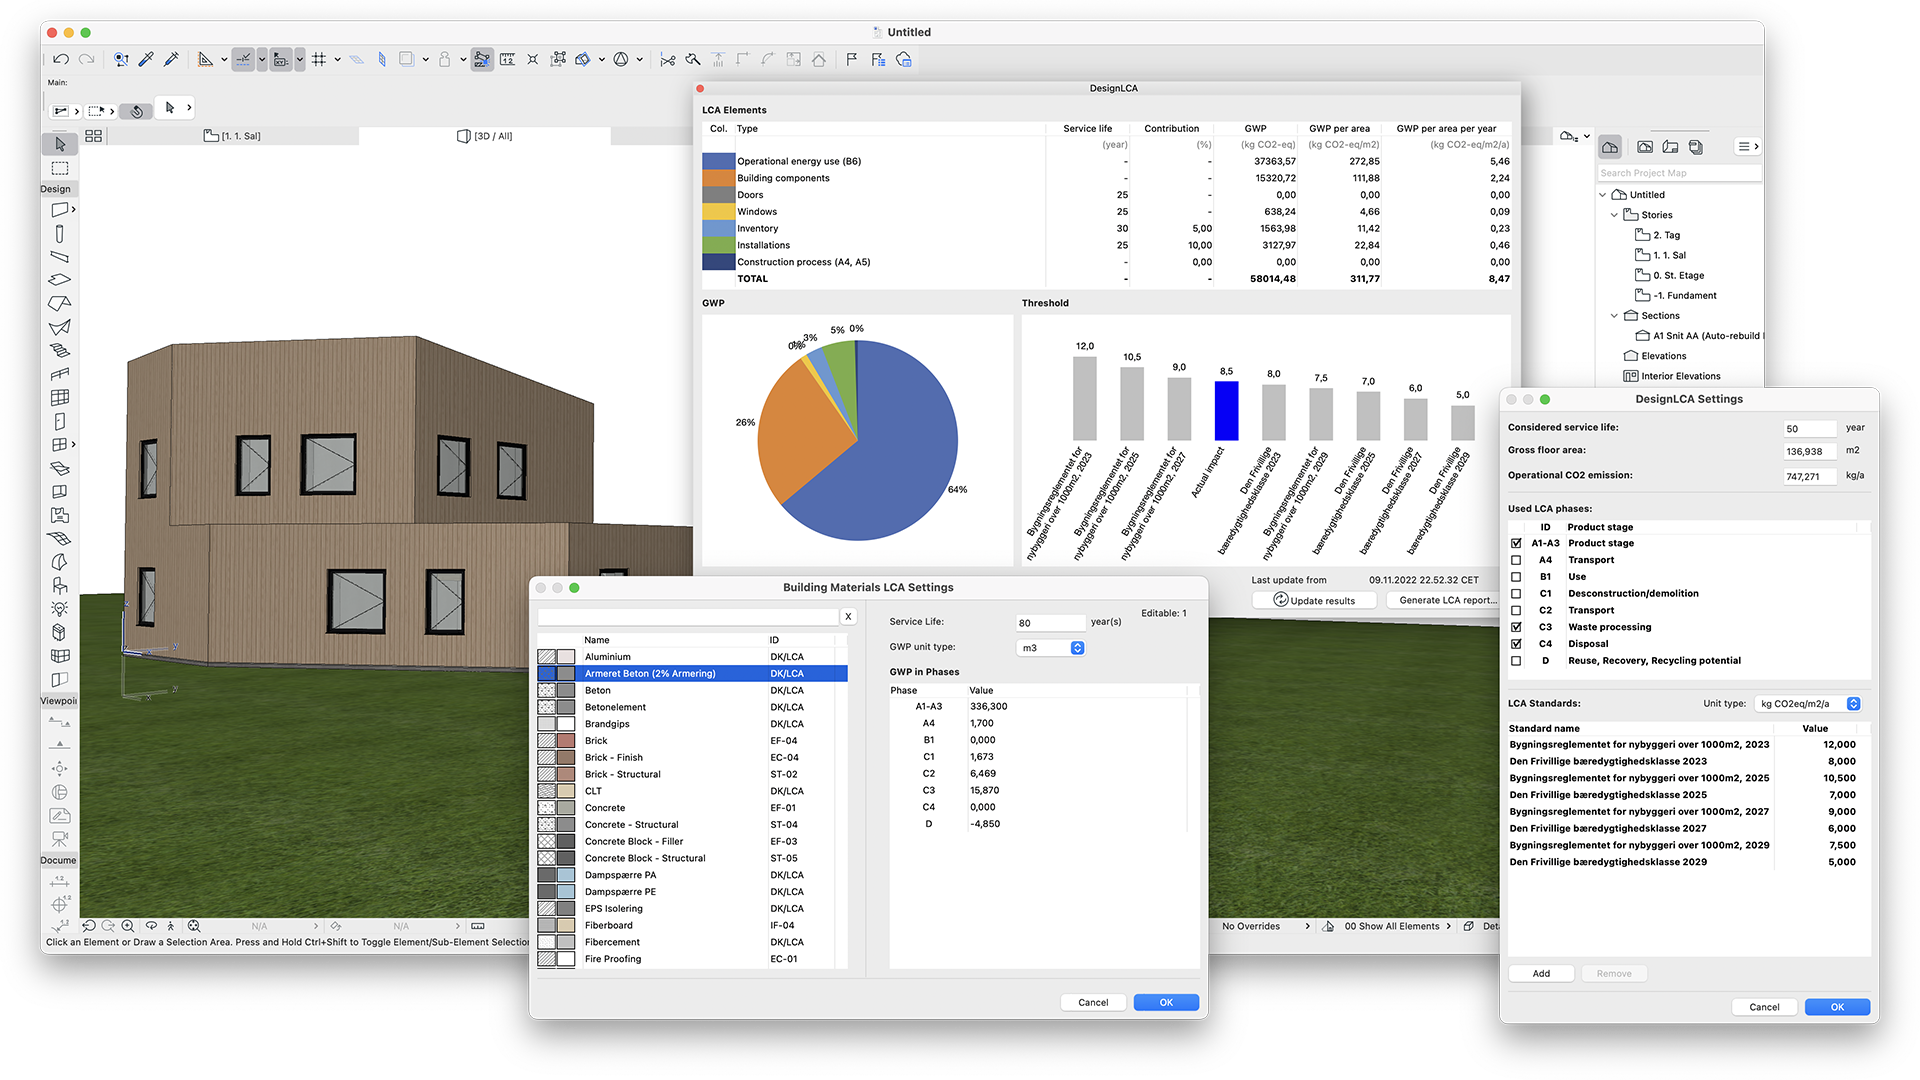Select the eyedropper pick-up parameters tool
The height and width of the screenshot is (1080, 1920).
click(146, 60)
